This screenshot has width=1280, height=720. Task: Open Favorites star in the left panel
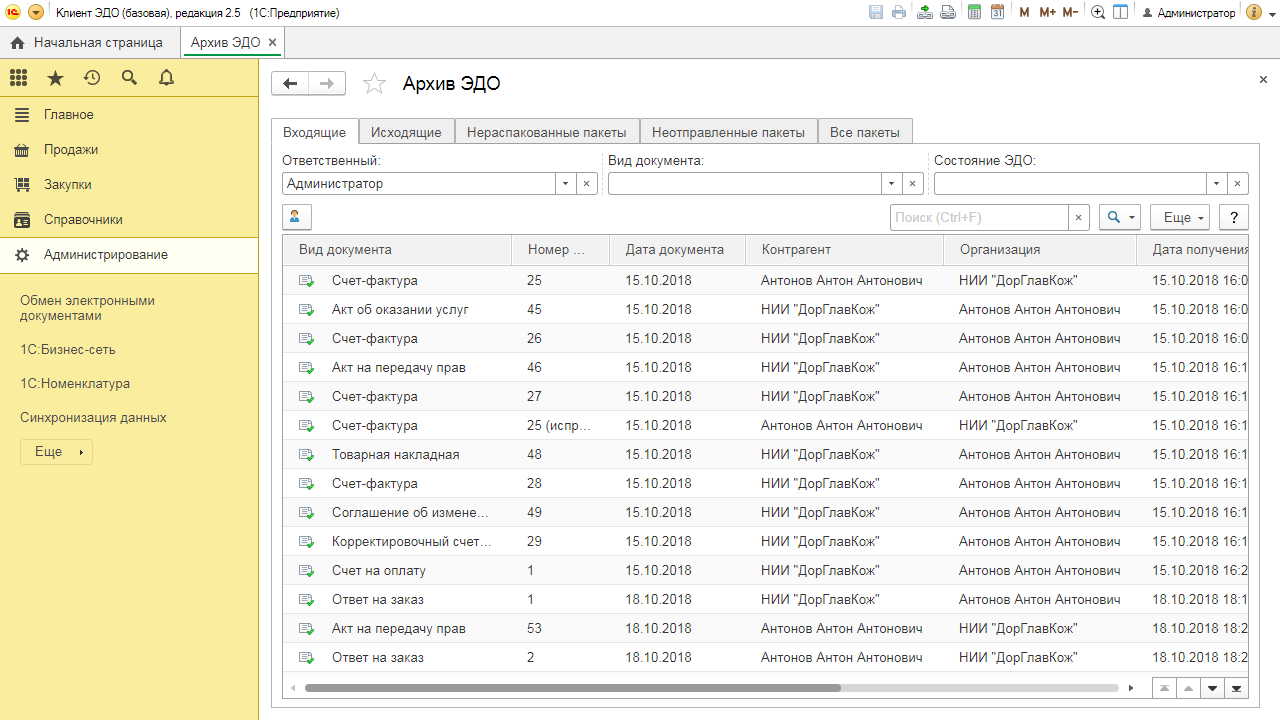tap(55, 78)
